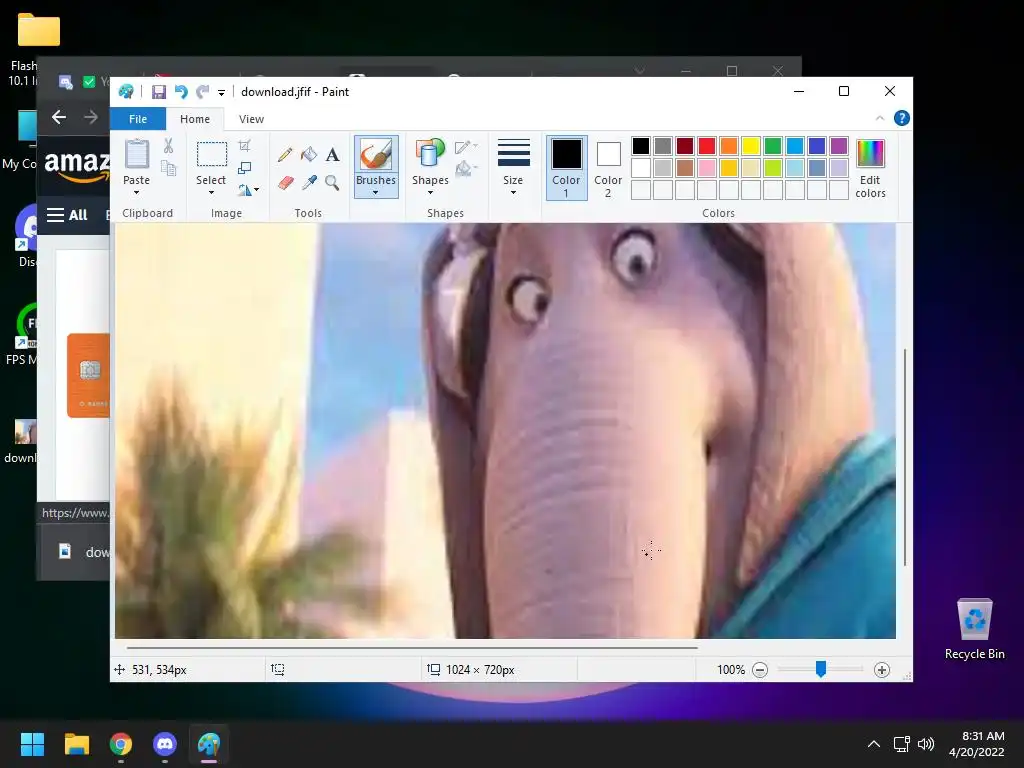Choose the Fill with color bucket tool

click(309, 154)
